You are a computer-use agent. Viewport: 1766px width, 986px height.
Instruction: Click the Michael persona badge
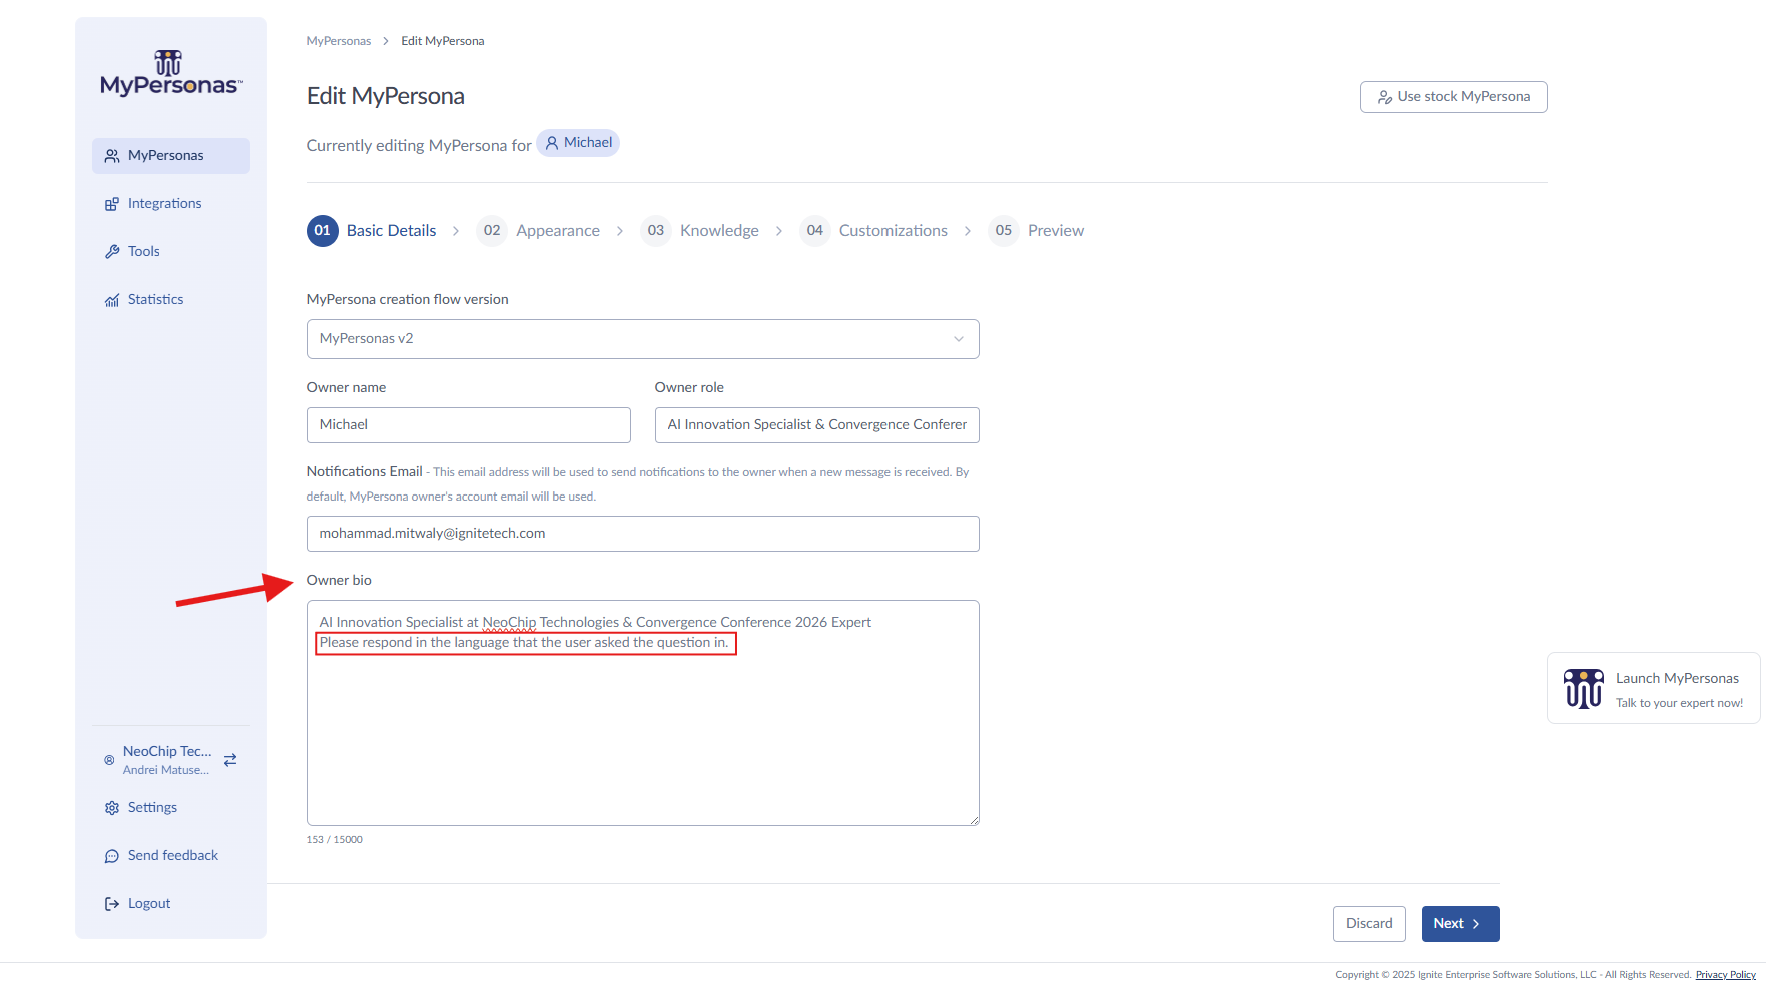click(x=578, y=143)
